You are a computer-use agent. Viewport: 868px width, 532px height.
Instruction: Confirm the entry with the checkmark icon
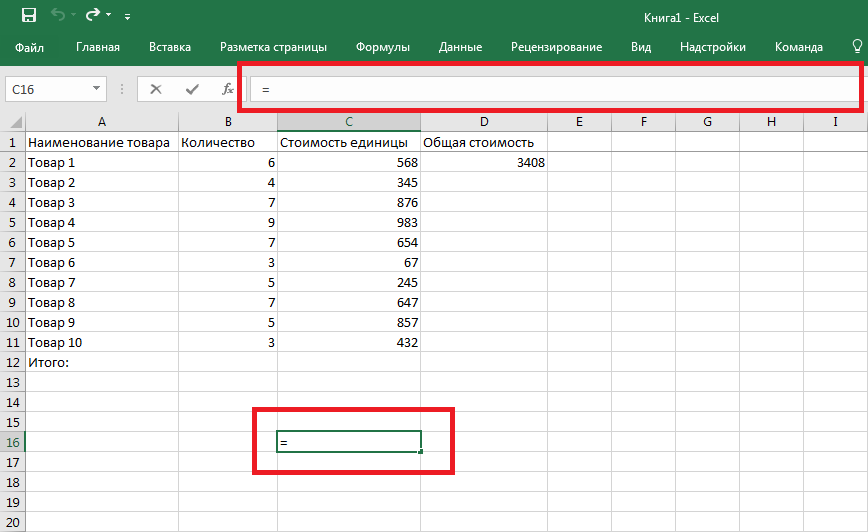tap(192, 89)
